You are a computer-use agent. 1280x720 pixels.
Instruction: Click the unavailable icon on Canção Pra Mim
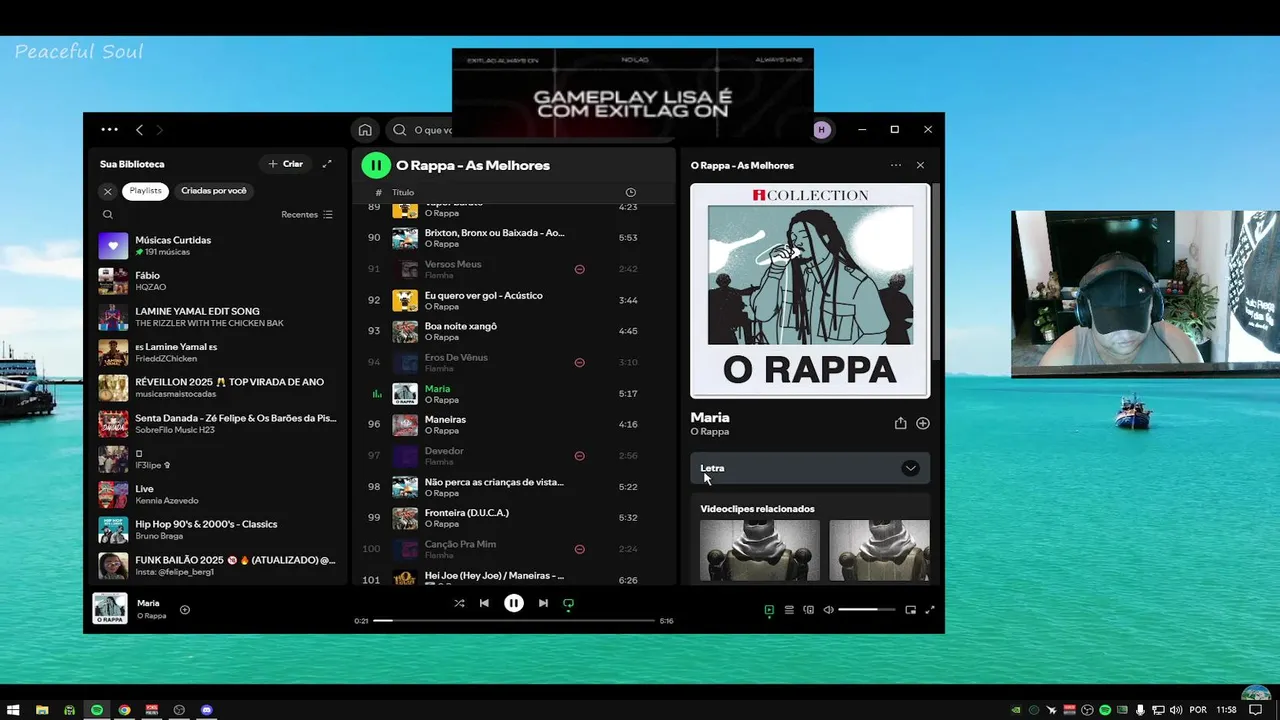(x=579, y=549)
